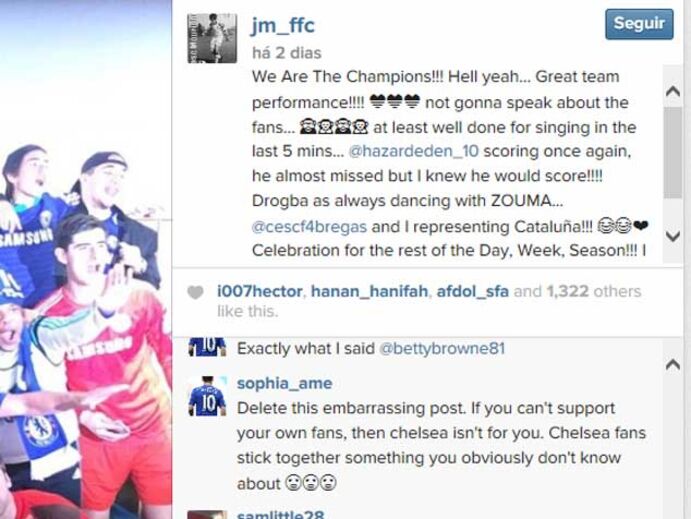Click the gray heart like icon
This screenshot has height=519, width=691.
click(x=195, y=292)
